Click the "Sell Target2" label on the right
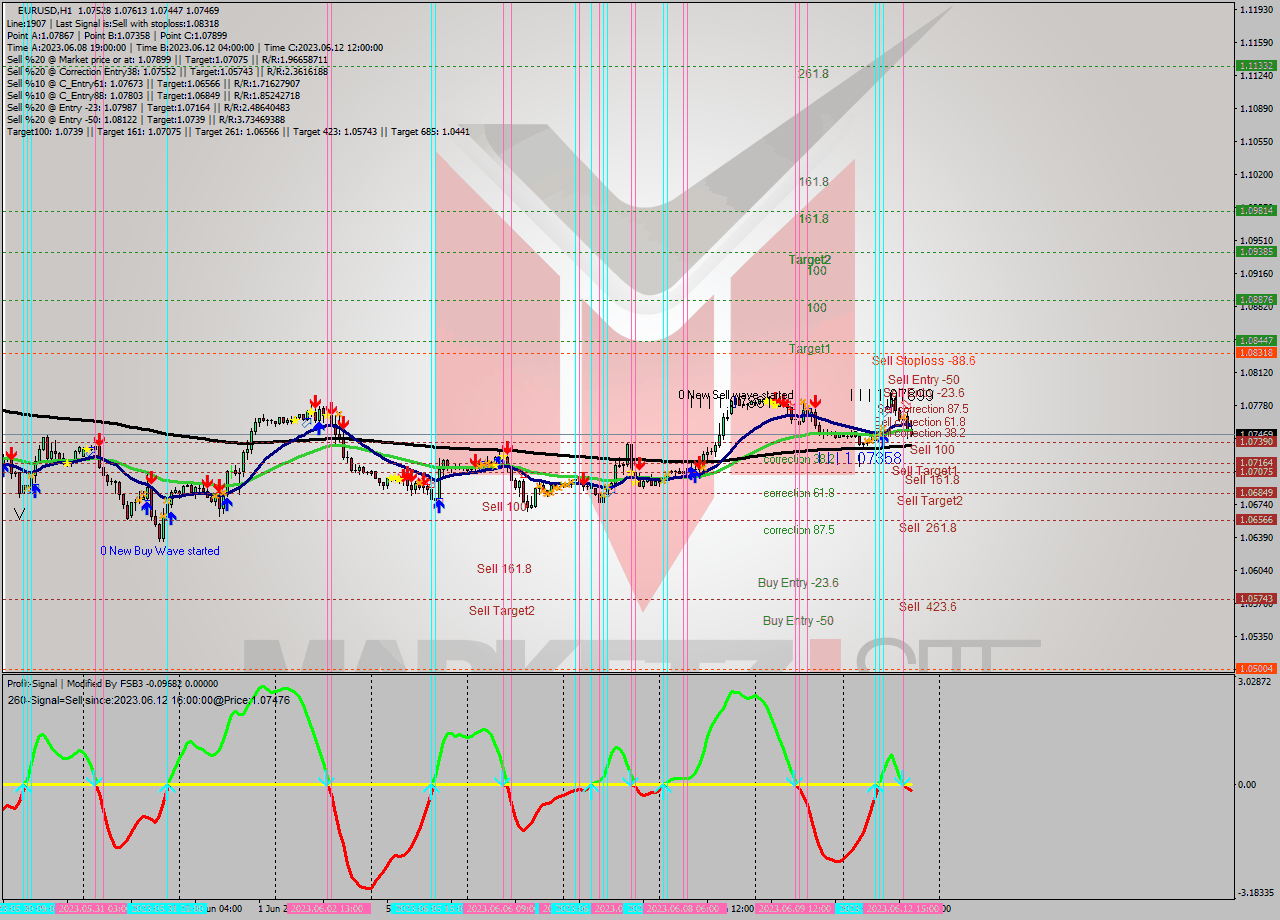 [x=926, y=501]
